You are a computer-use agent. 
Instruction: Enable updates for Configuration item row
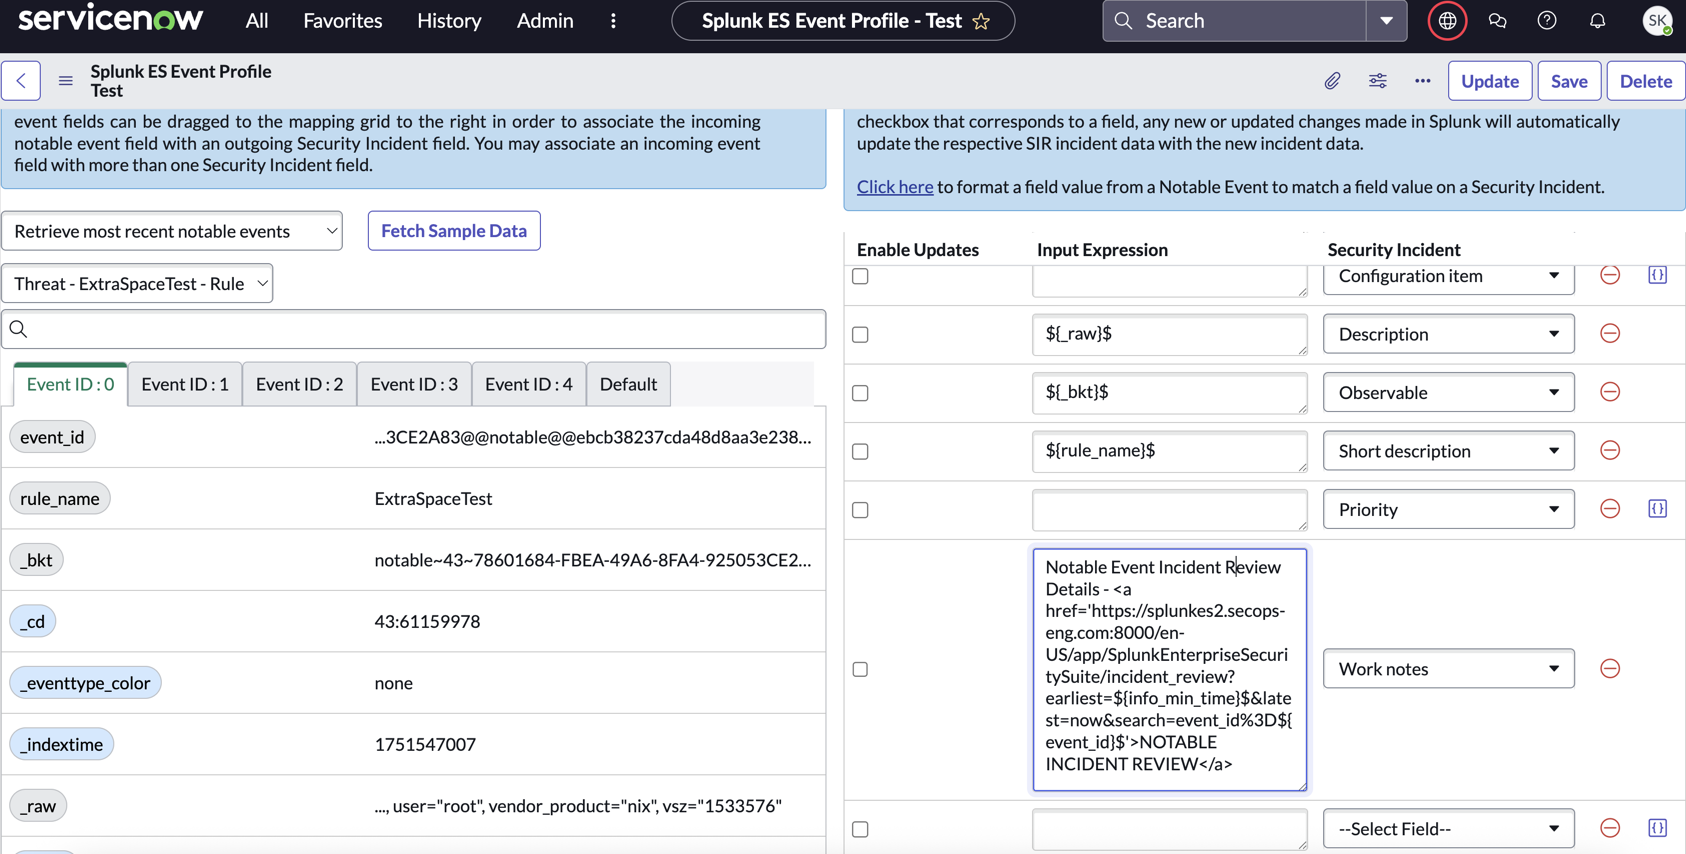860,276
